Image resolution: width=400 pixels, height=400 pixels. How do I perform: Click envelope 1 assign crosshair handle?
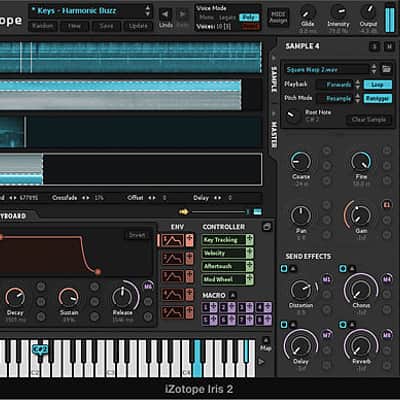[190, 241]
